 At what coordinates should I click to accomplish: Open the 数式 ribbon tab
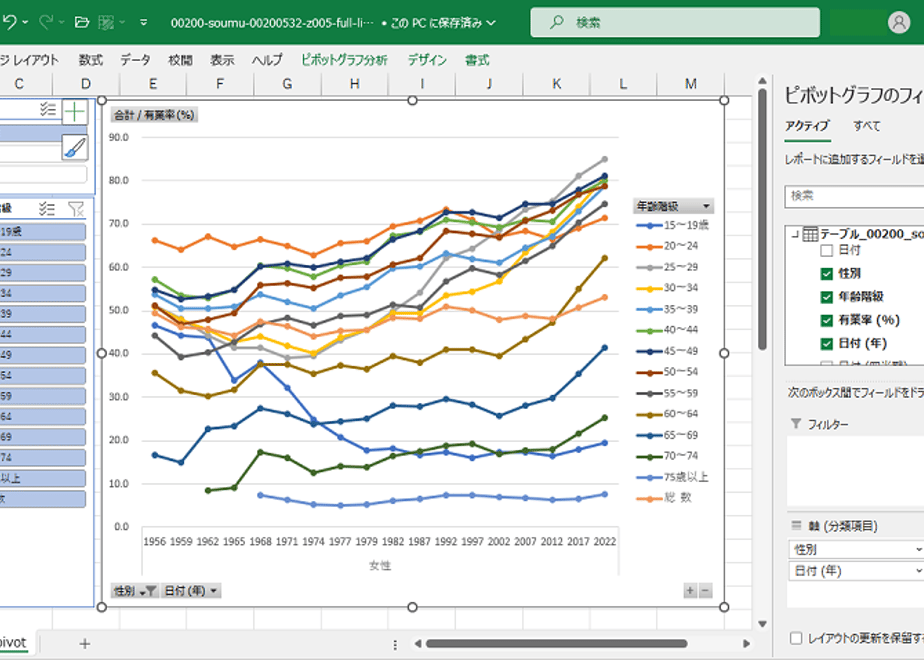tap(91, 60)
